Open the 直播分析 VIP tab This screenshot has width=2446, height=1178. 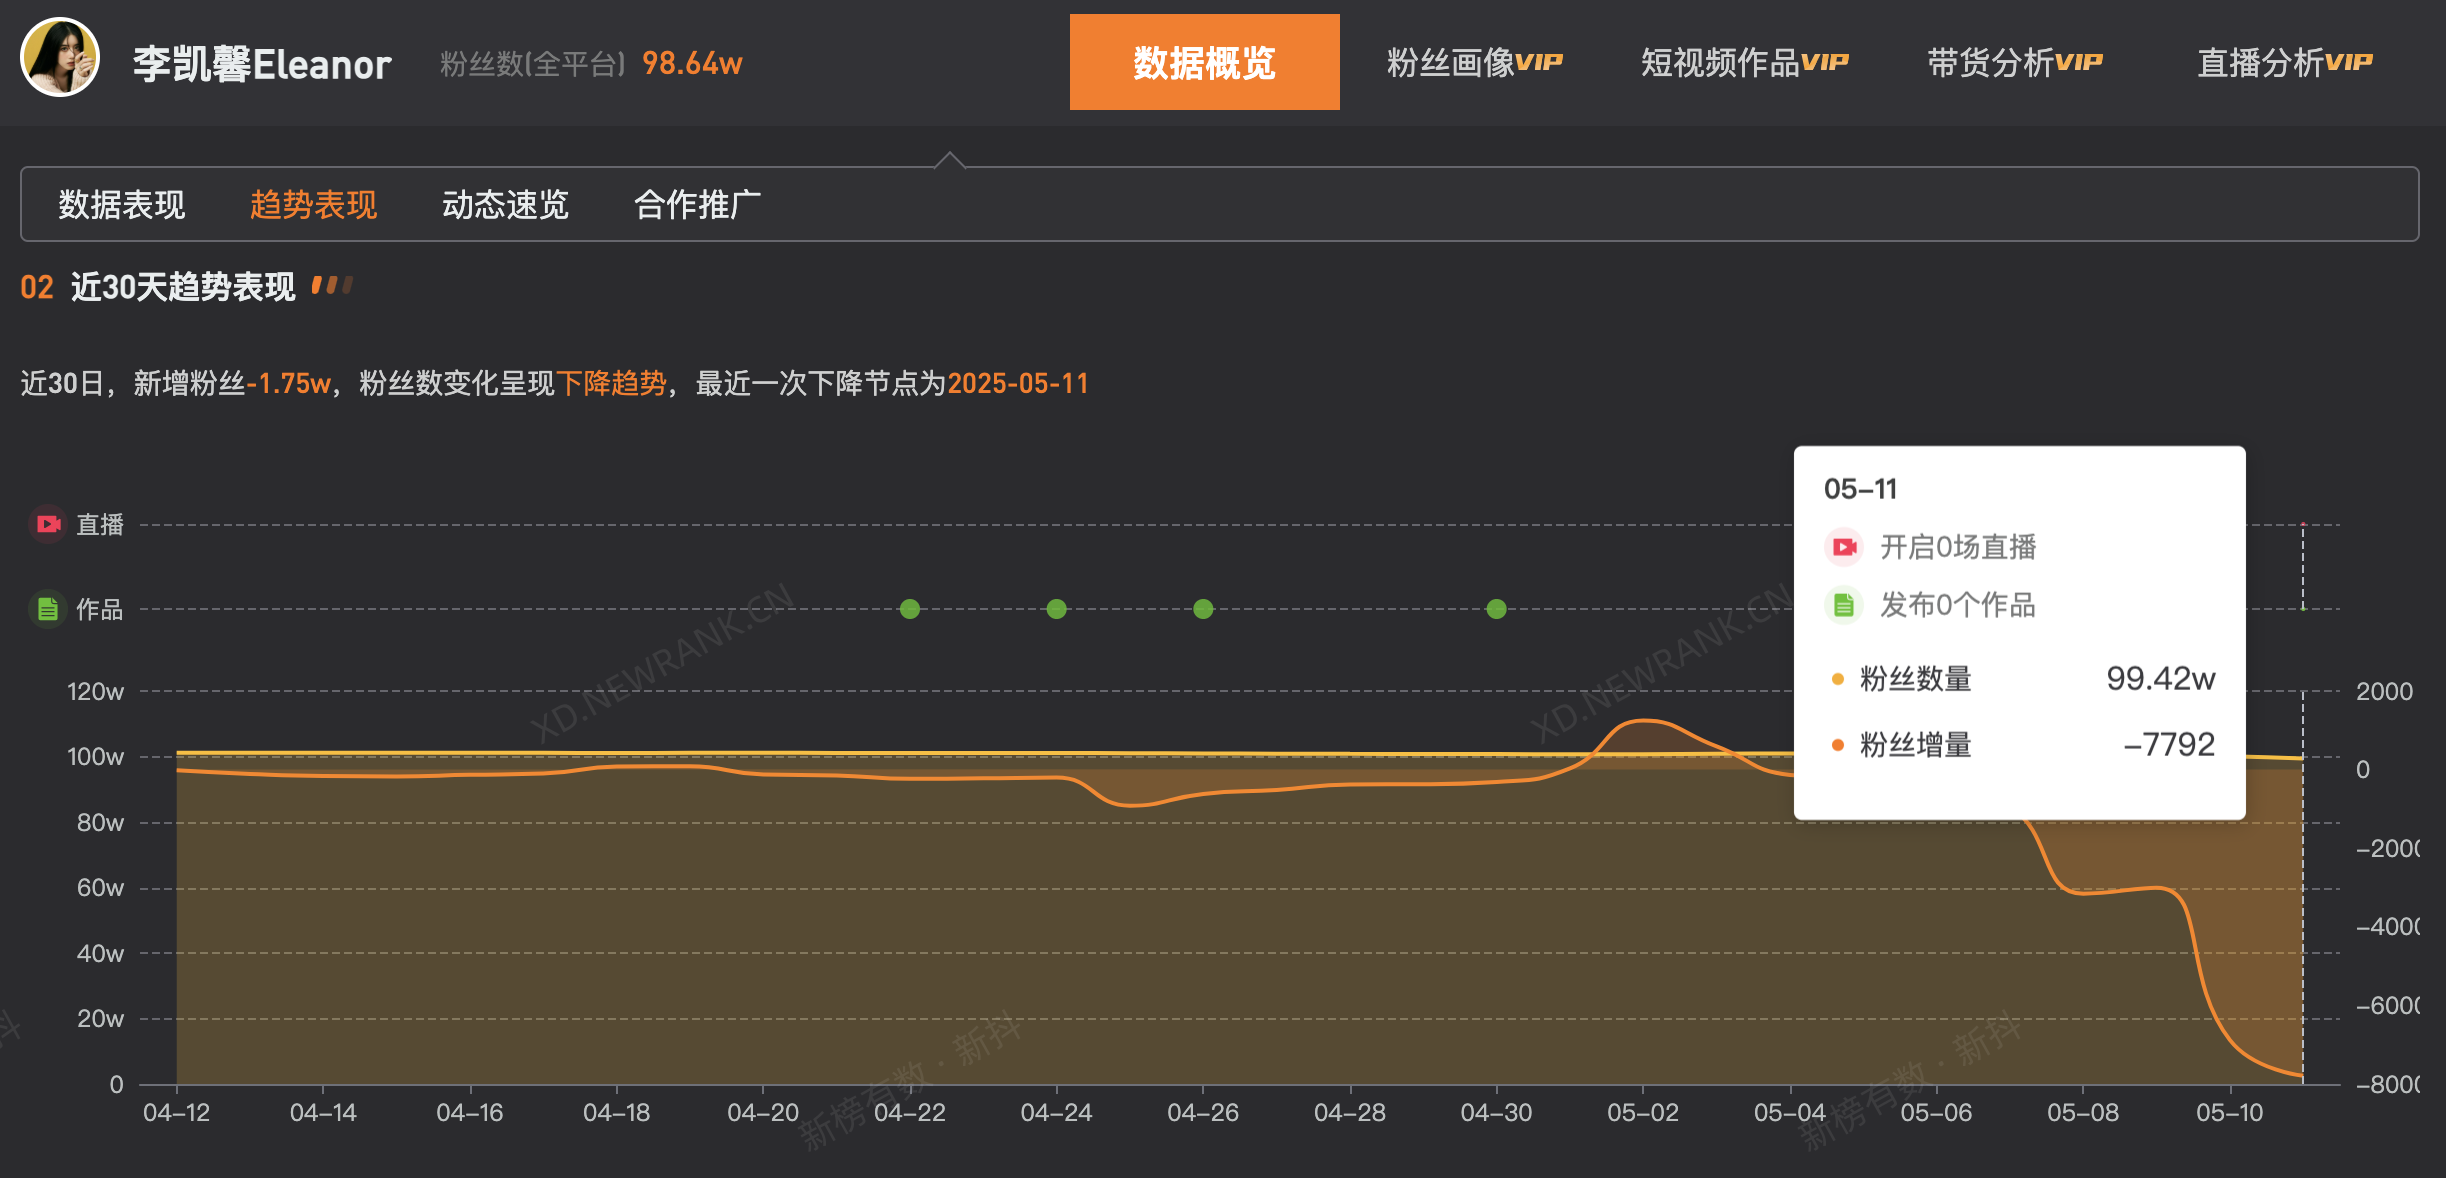[x=2284, y=62]
